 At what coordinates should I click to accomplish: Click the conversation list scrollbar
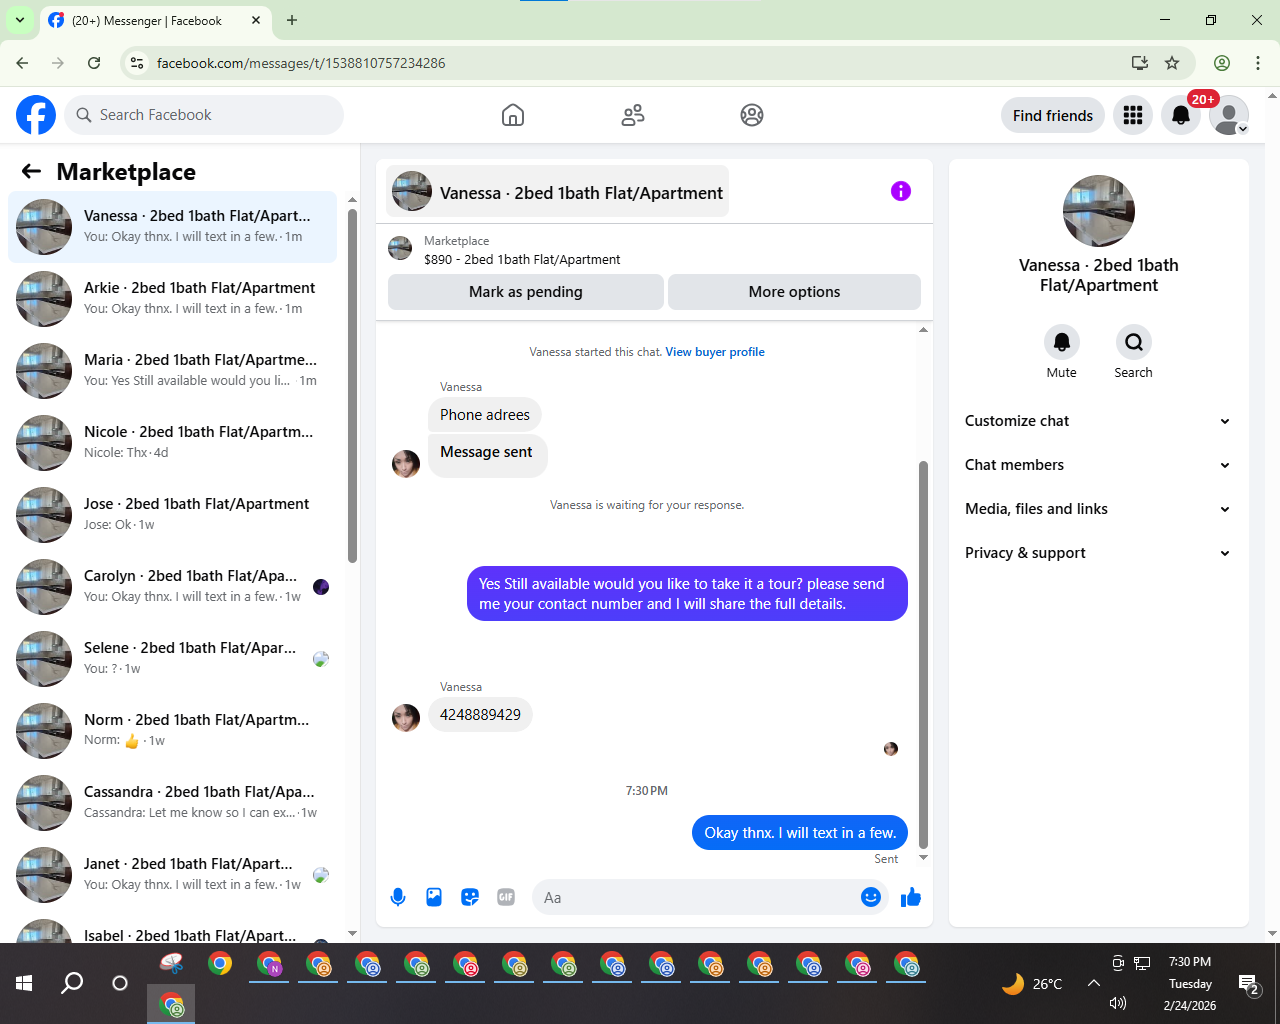coord(352,385)
